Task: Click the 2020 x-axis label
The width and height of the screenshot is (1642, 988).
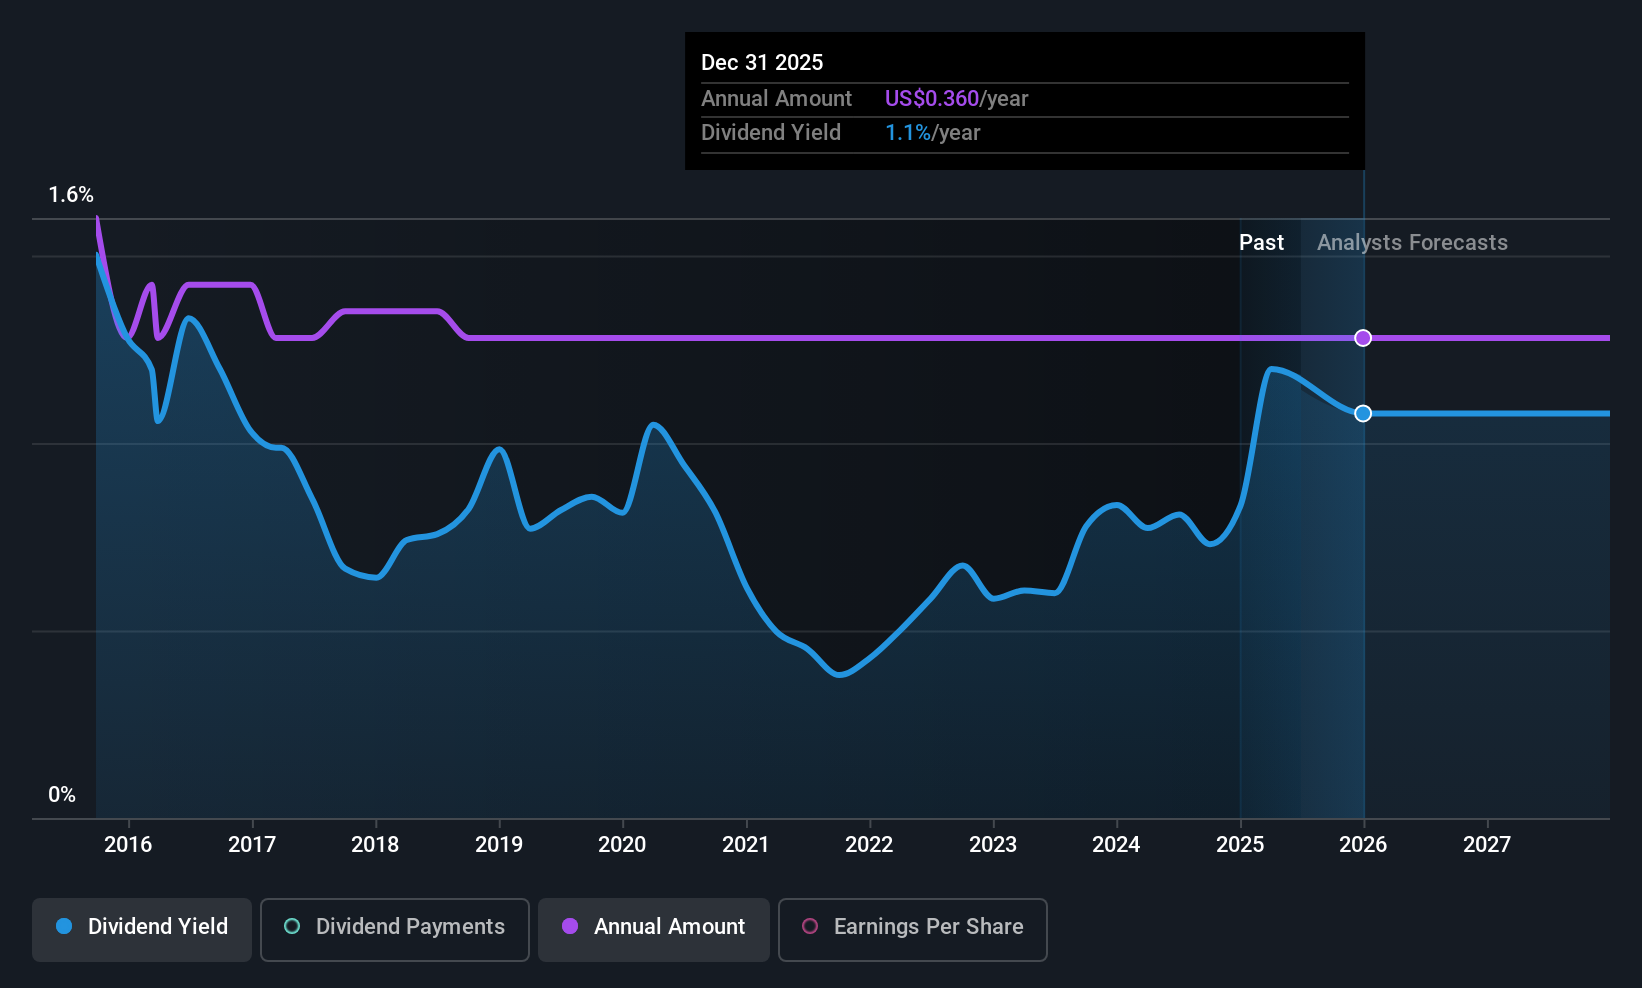Action: [x=622, y=844]
